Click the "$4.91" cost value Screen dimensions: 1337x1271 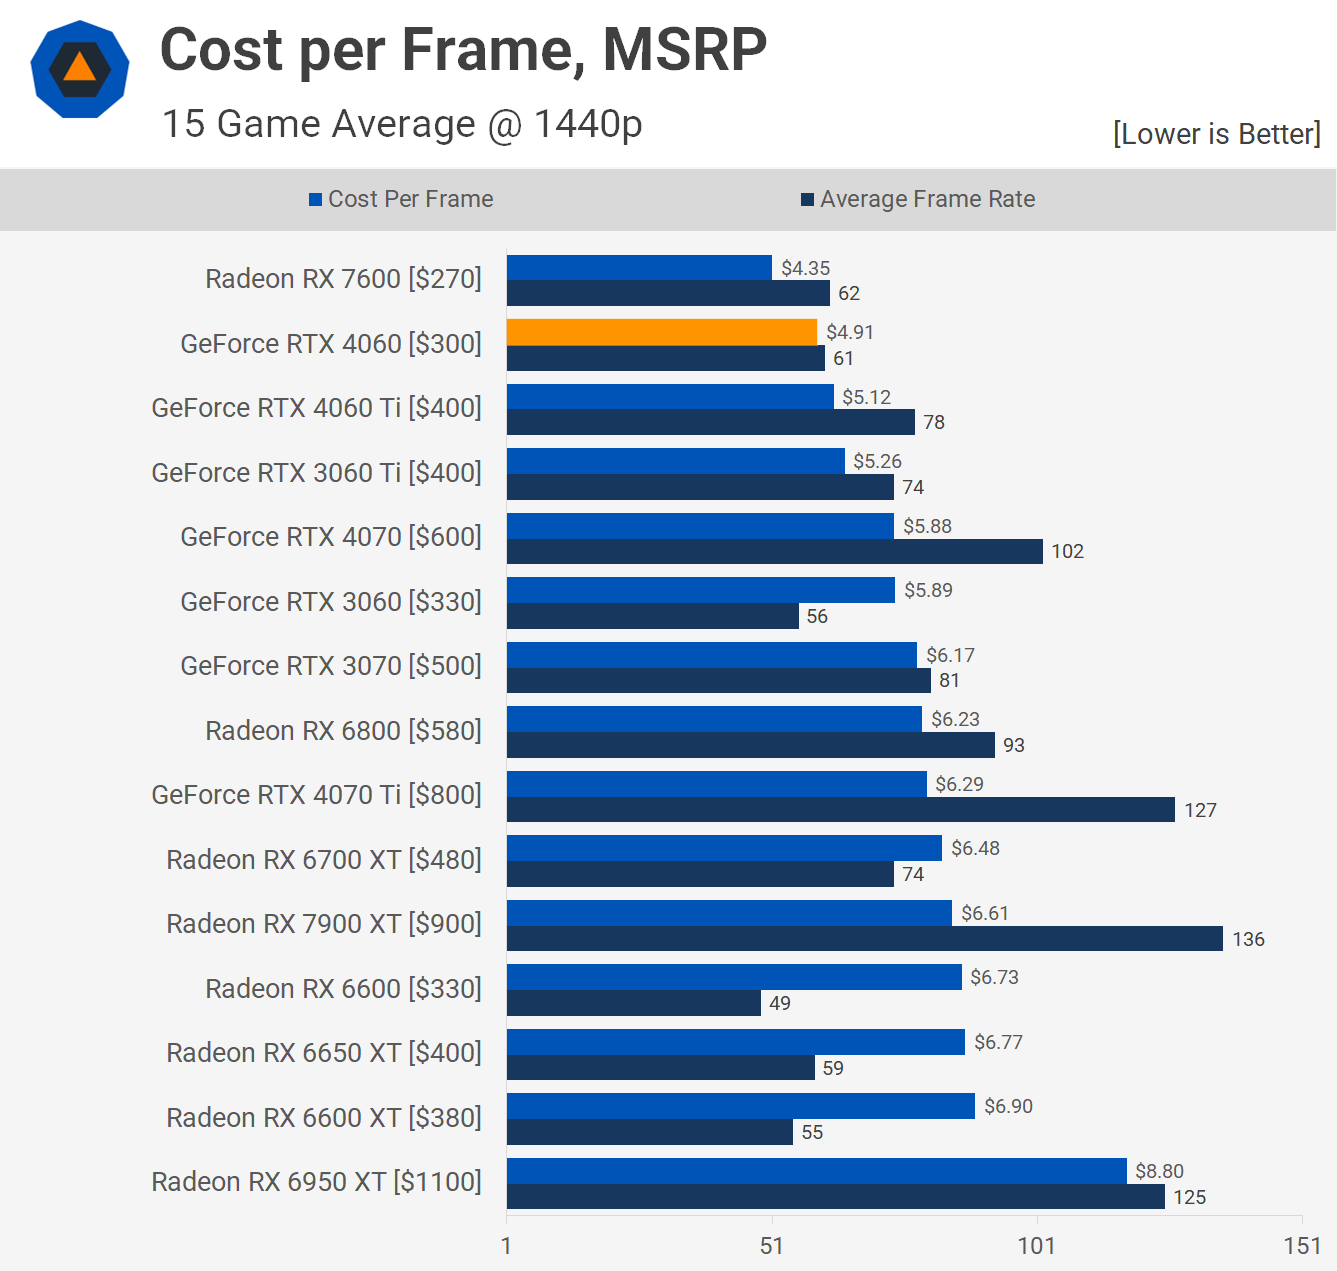850,332
